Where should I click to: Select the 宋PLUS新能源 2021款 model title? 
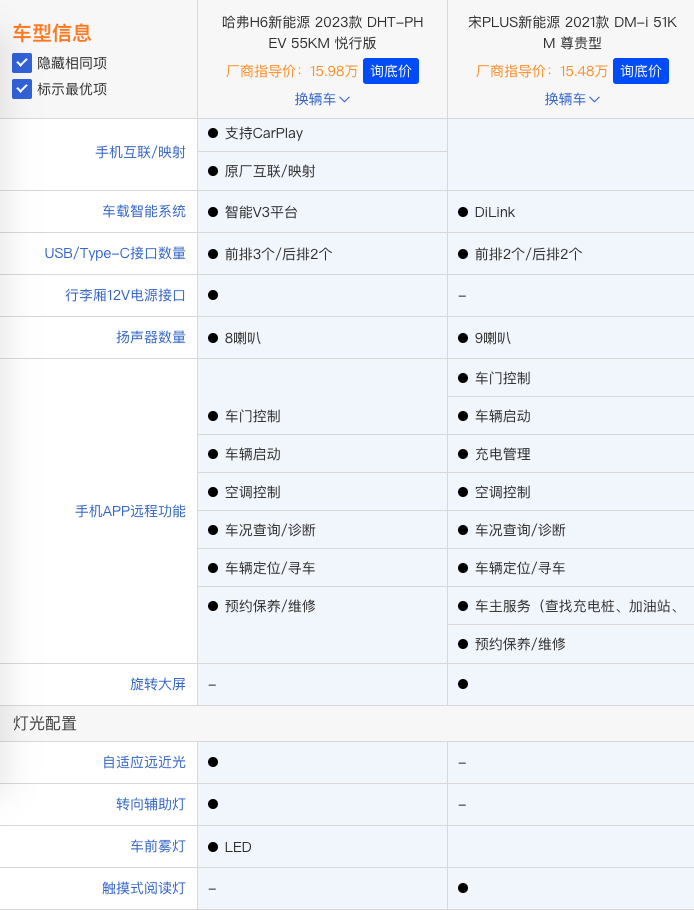[572, 32]
